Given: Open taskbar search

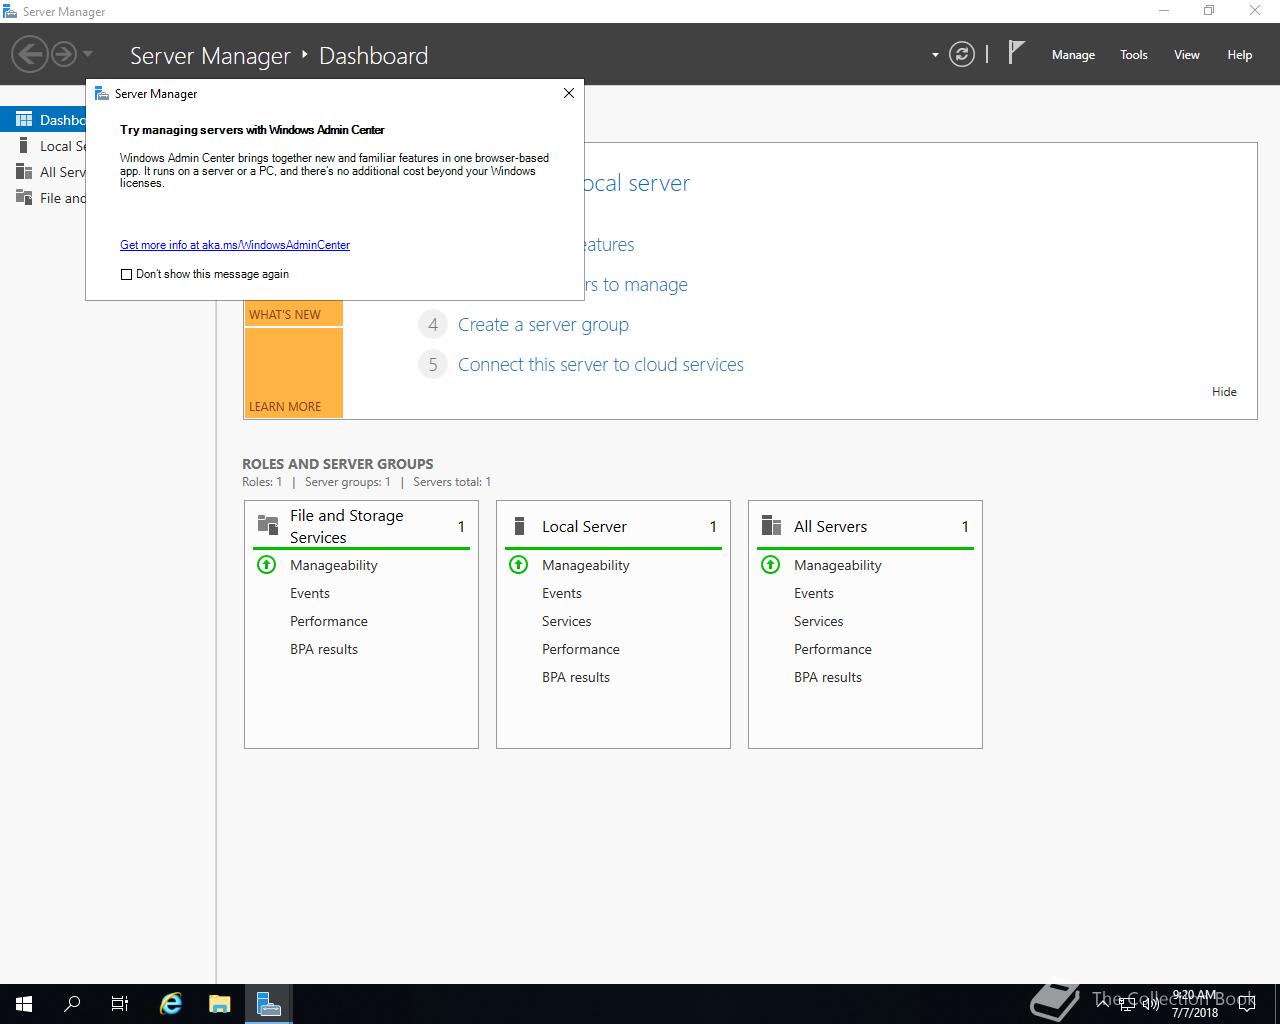Looking at the screenshot, I should (x=72, y=1004).
